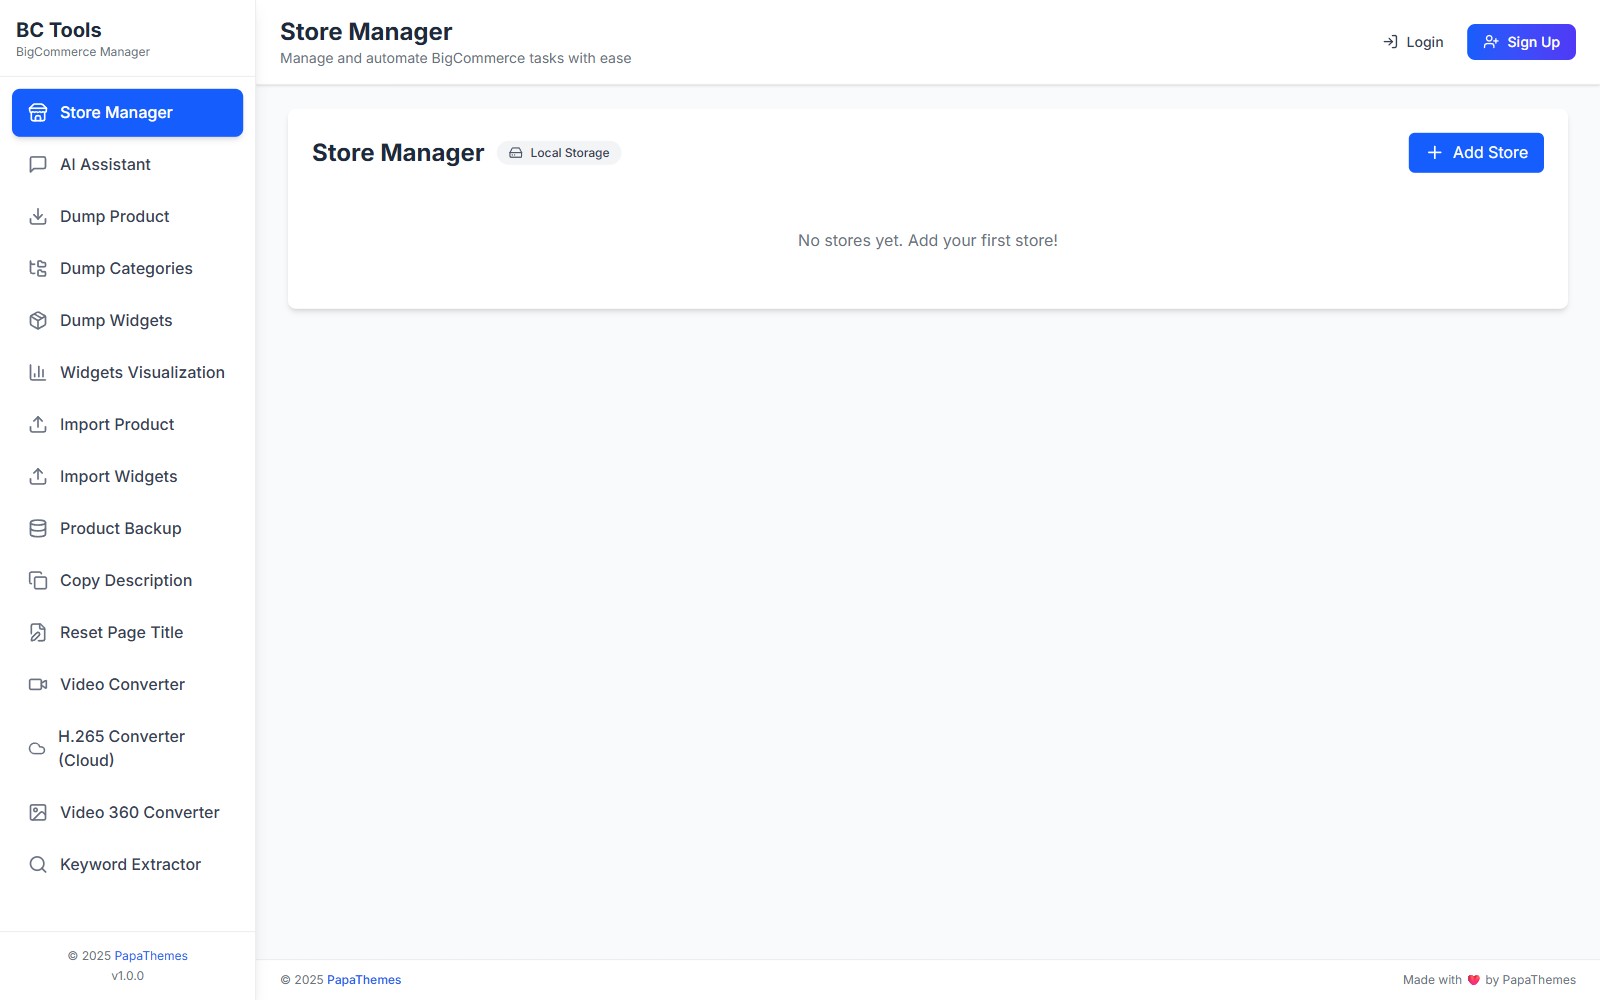Click the Video 360 Converter image icon
Screen dimensions: 1600x1000
(x=38, y=813)
